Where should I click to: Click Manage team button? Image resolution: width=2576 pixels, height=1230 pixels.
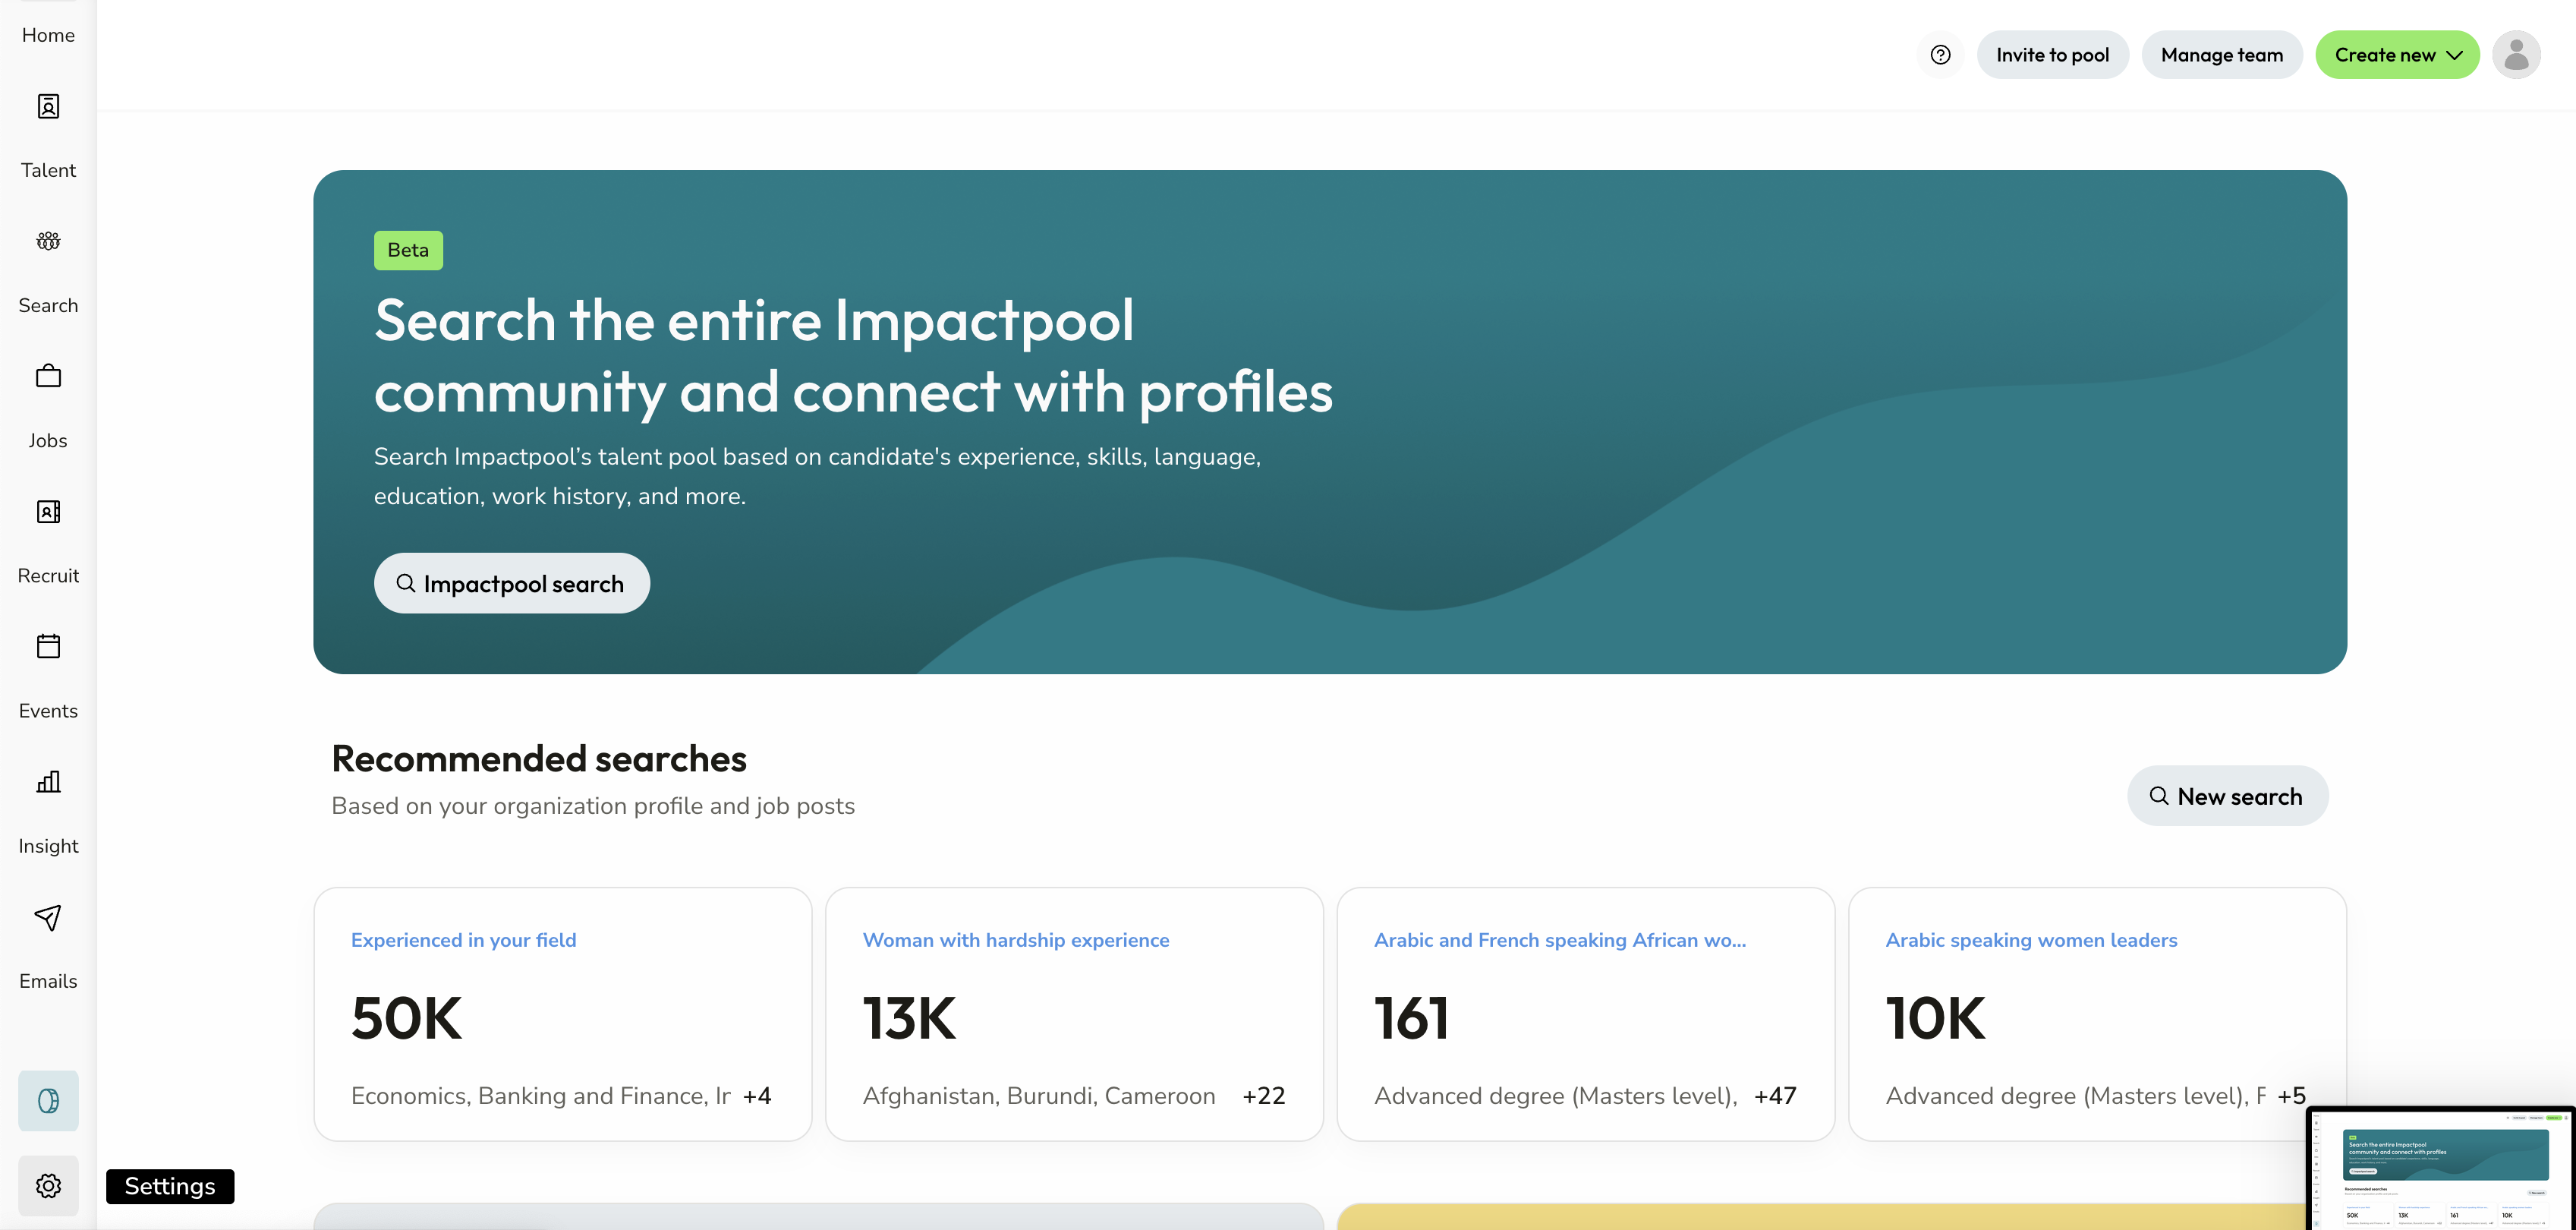click(x=2221, y=55)
